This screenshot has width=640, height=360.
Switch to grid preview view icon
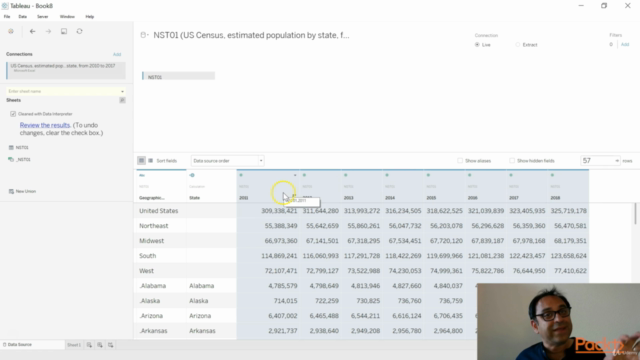(x=141, y=161)
